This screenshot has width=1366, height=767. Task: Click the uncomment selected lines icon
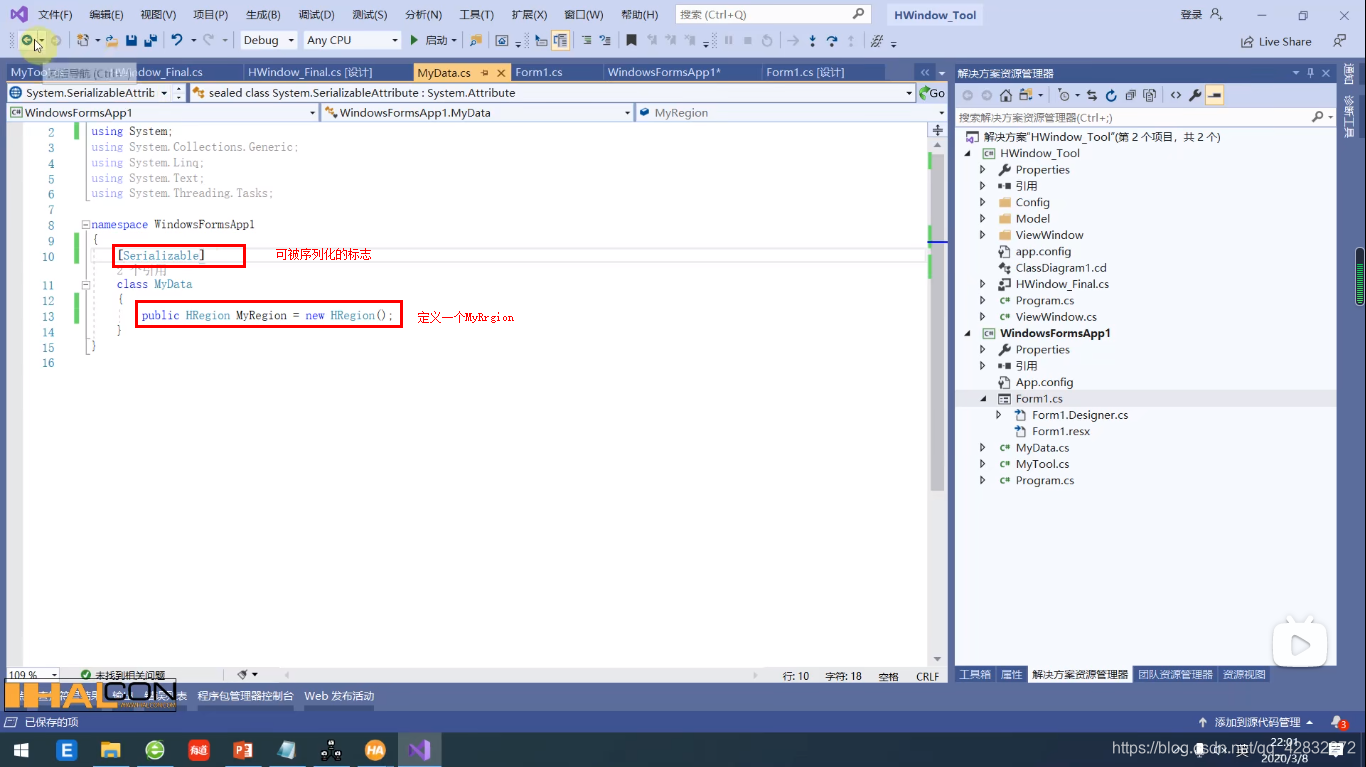(605, 40)
